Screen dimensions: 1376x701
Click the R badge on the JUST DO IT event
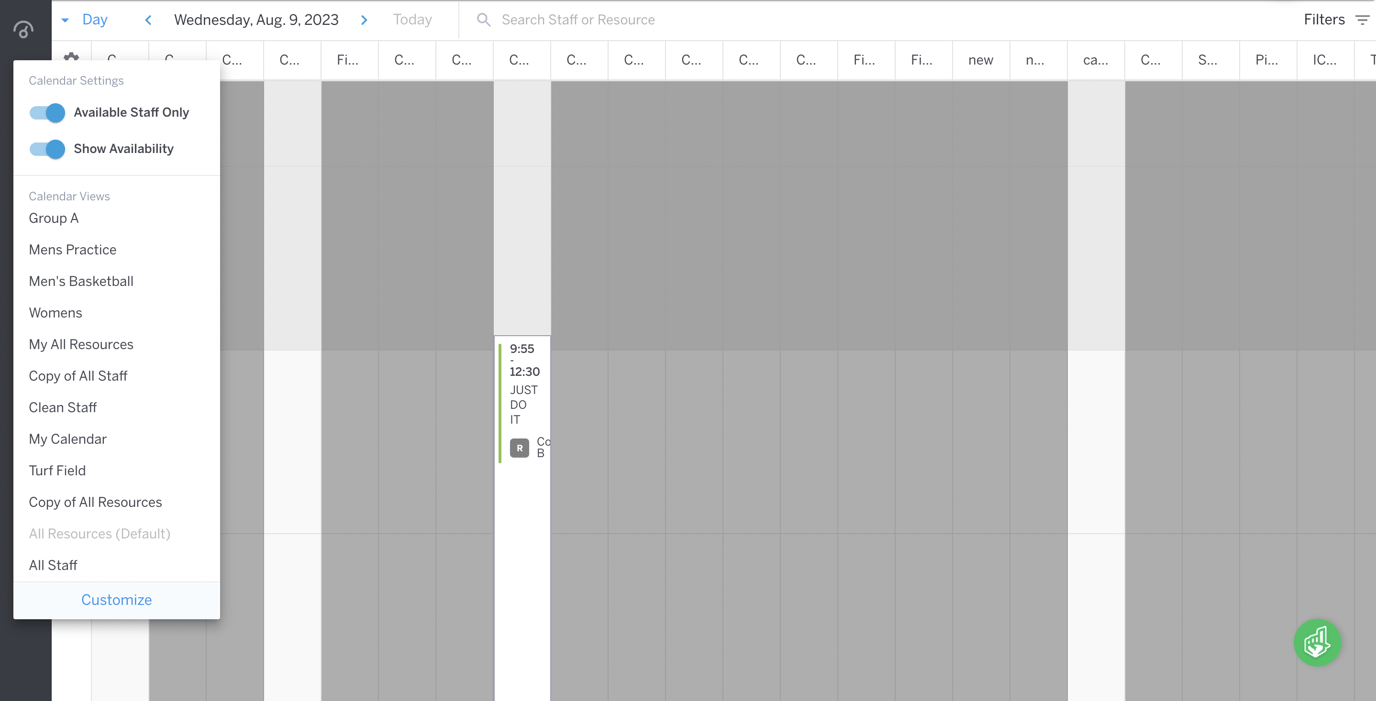(x=519, y=448)
